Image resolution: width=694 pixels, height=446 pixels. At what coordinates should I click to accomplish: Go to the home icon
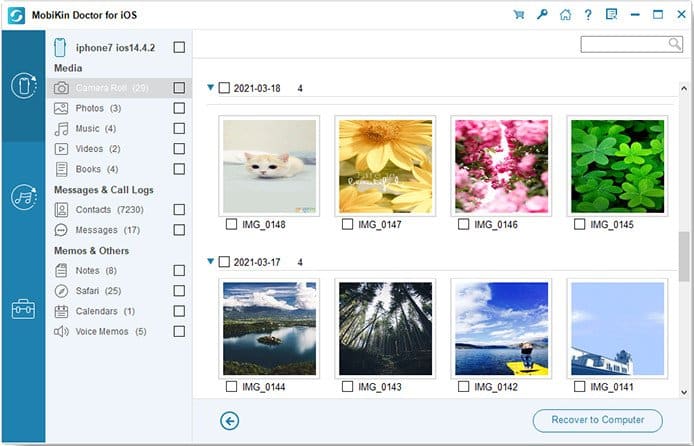click(x=565, y=15)
